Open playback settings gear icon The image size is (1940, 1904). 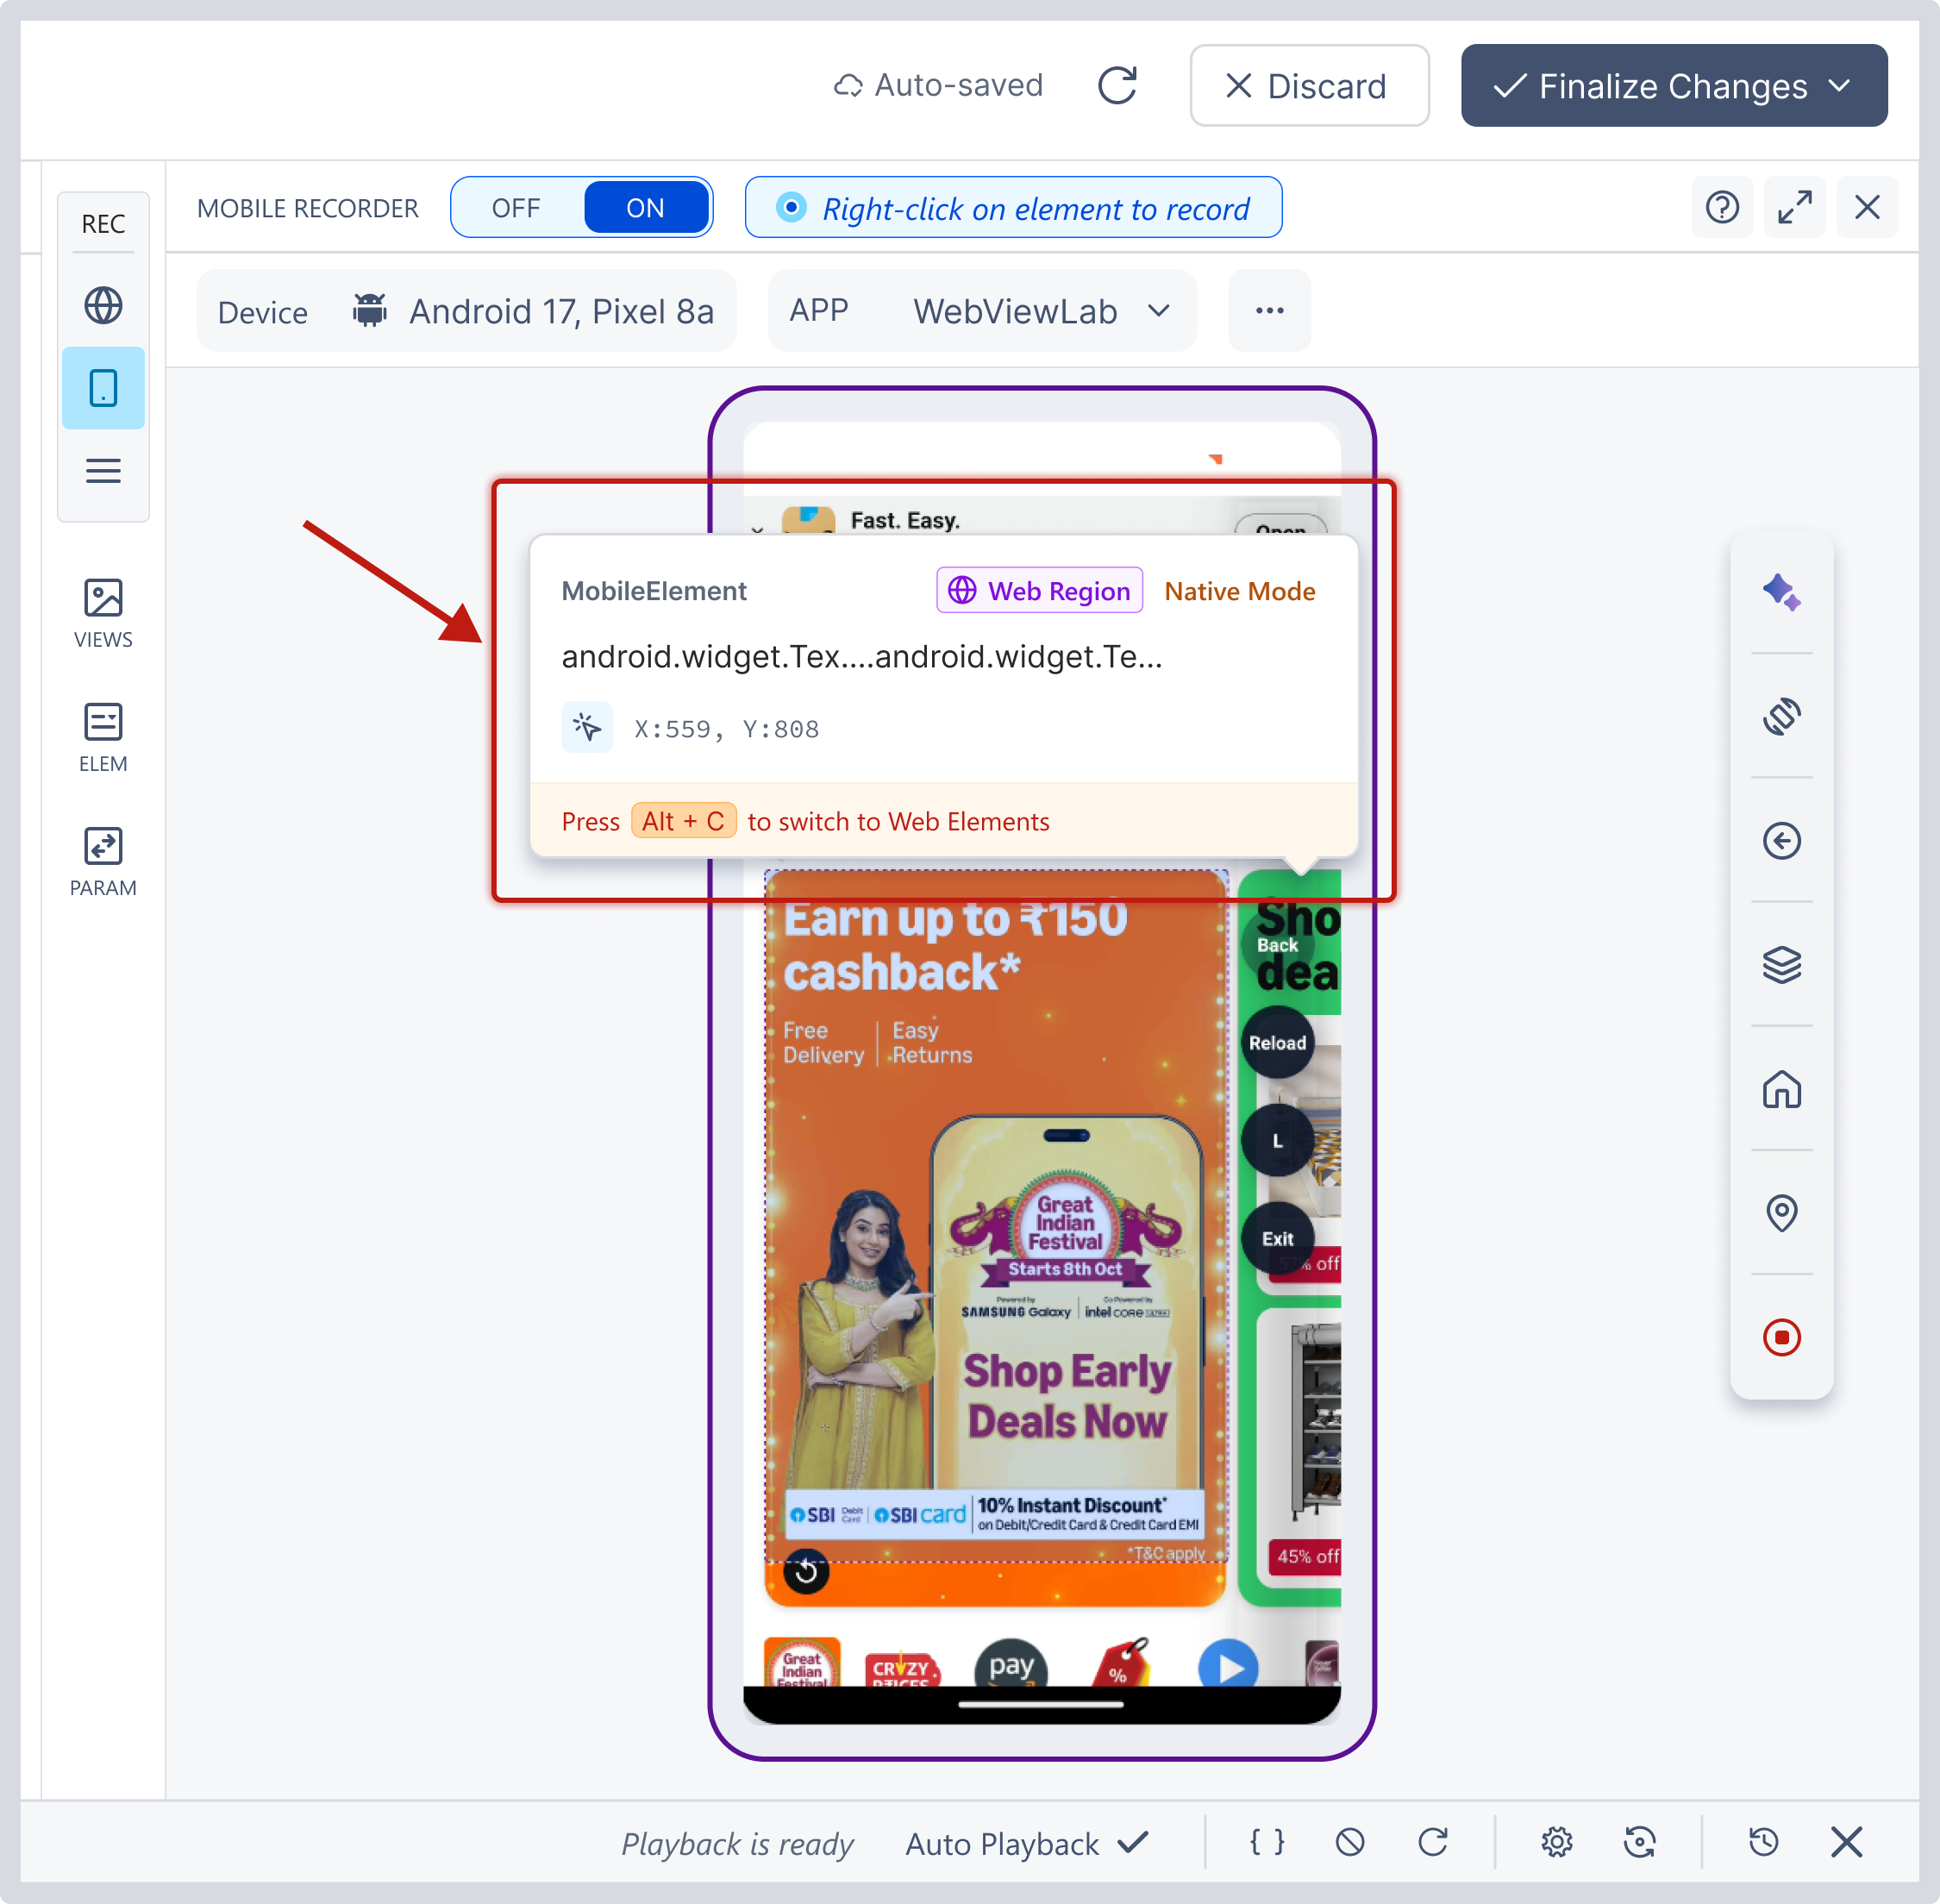[1556, 1842]
